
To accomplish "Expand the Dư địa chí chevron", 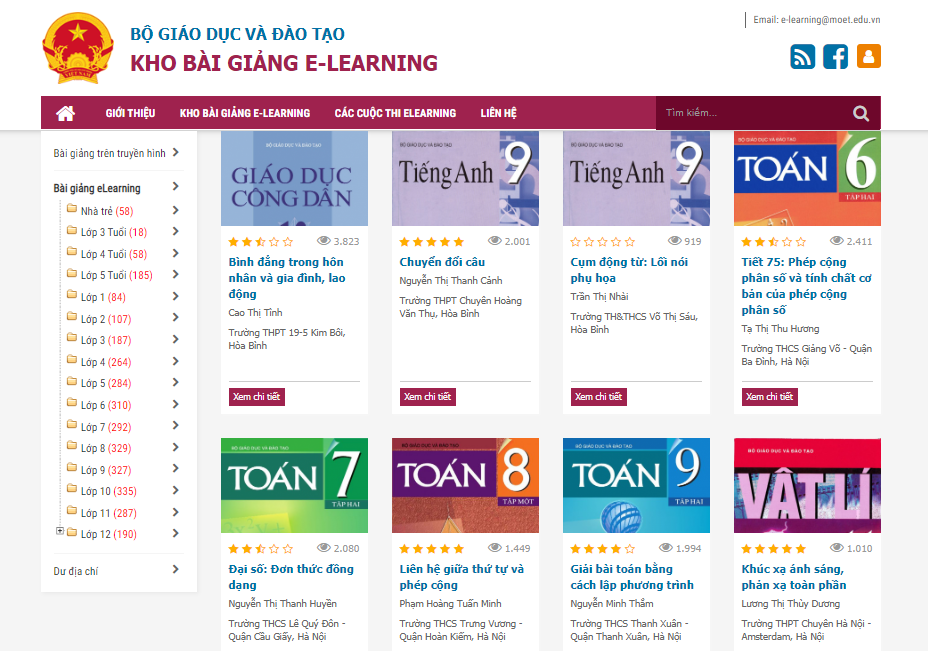I will point(175,569).
